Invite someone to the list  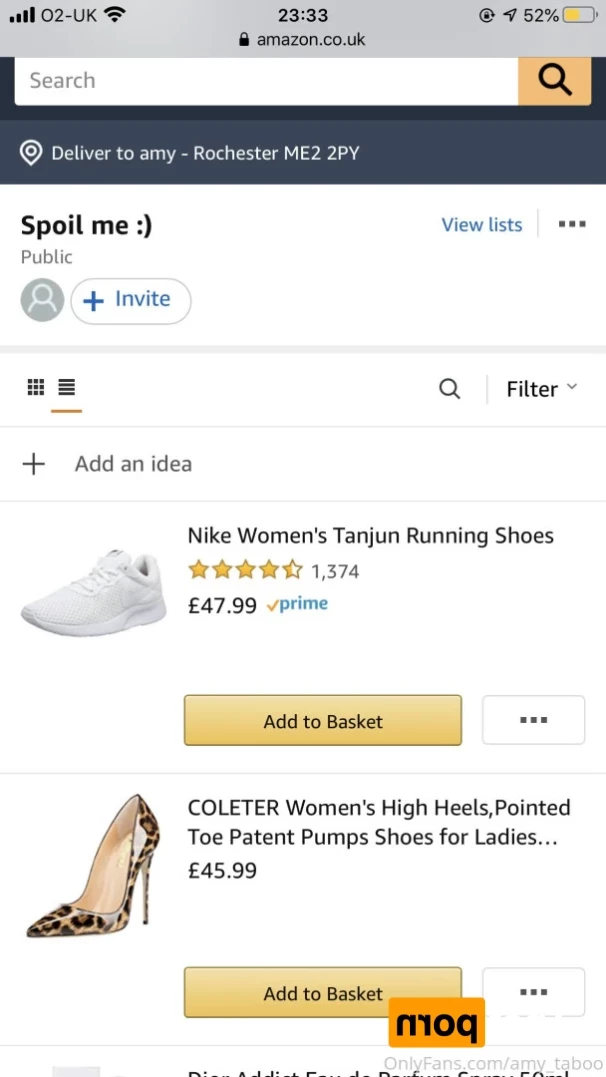(x=130, y=300)
